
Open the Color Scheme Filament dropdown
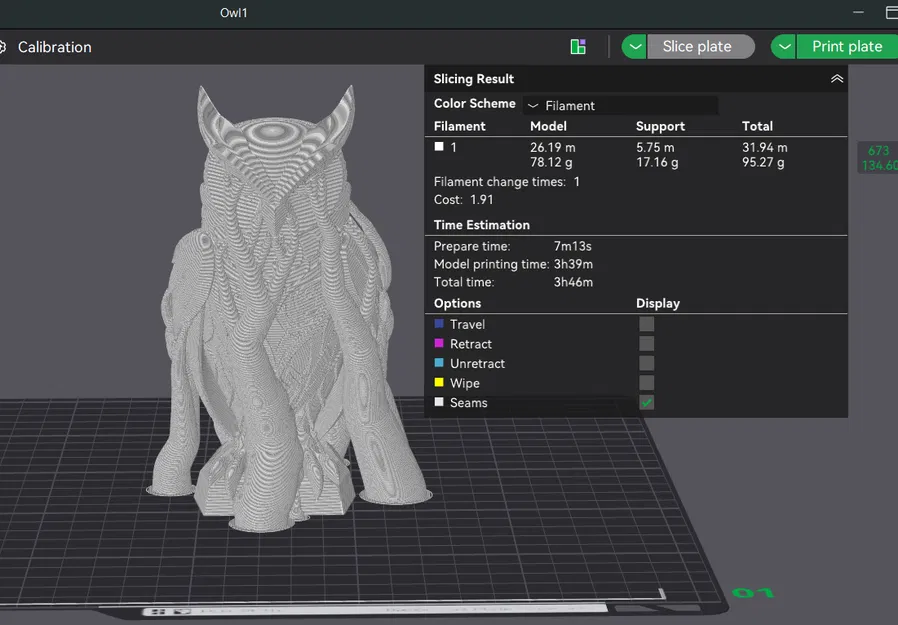point(620,105)
